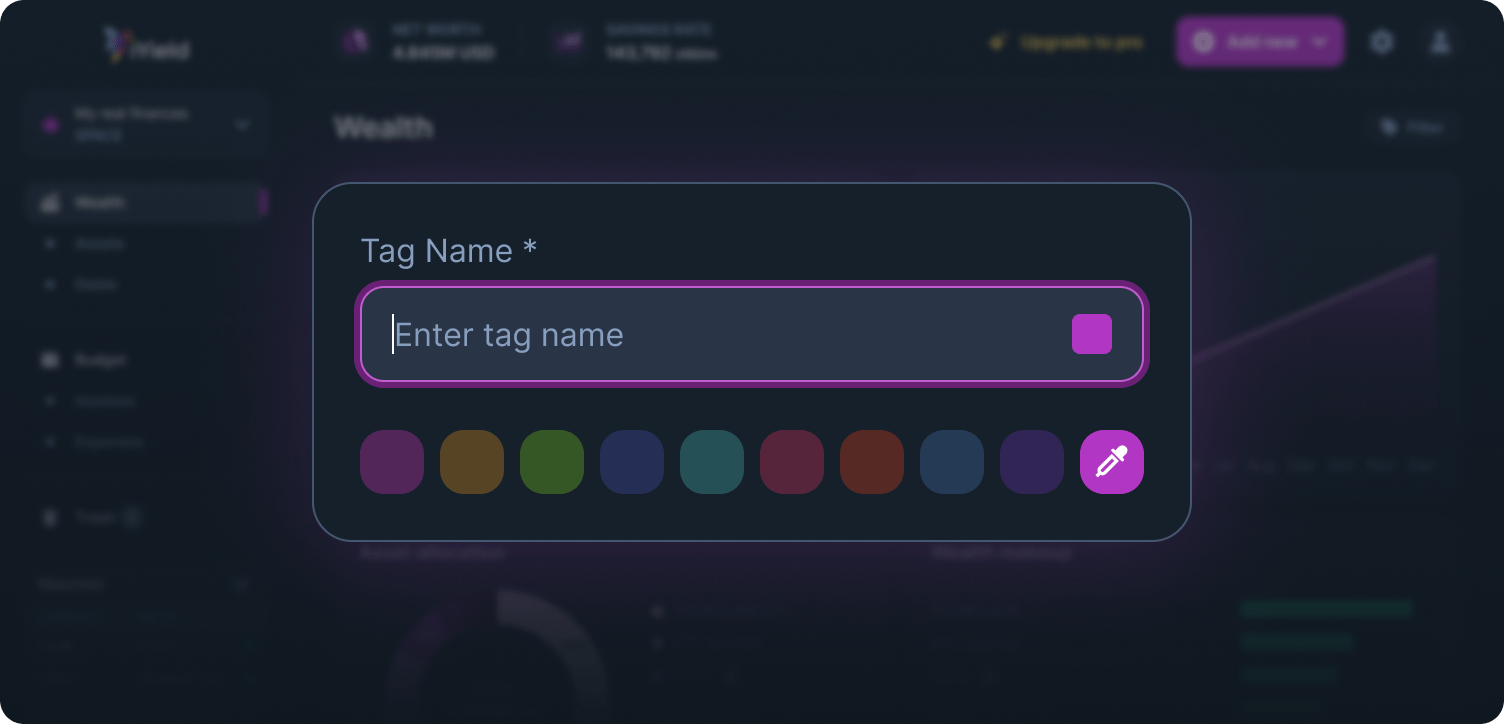Open the settings gear icon
This screenshot has width=1504, height=724.
pos(1382,42)
